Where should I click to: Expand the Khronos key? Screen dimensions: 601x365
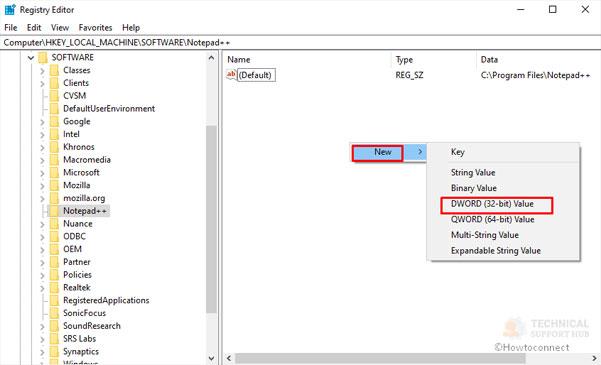pos(43,148)
